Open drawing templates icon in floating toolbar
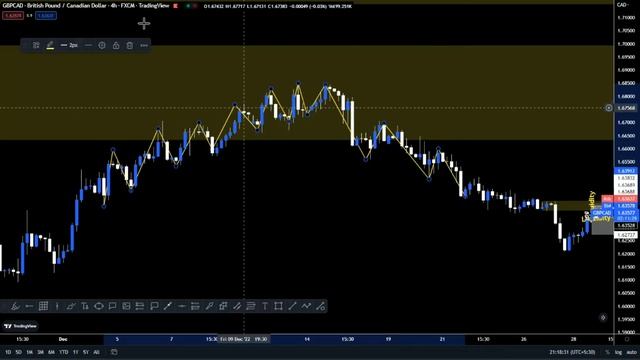The width and height of the screenshot is (640, 360). tap(36, 45)
